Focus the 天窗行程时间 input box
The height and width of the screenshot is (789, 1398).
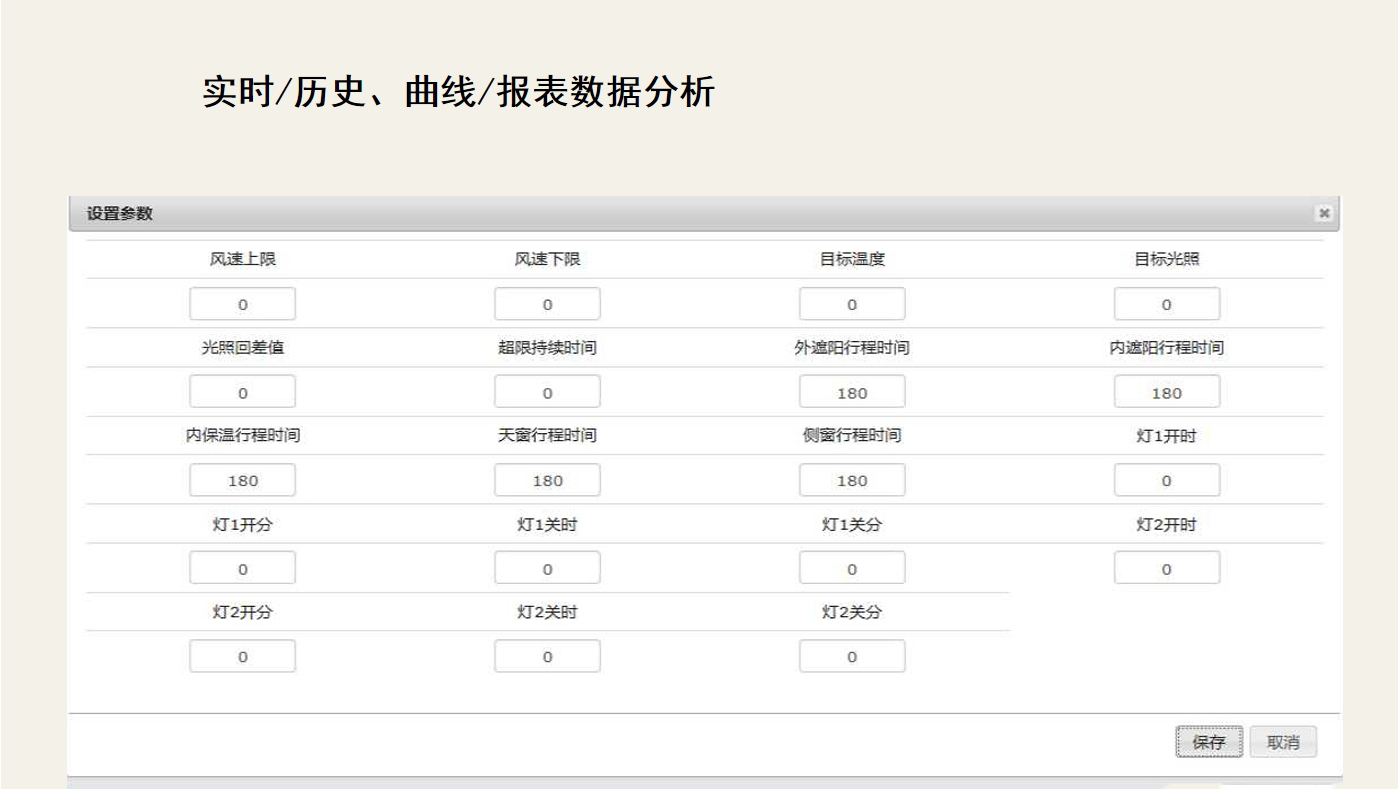[x=547, y=480]
